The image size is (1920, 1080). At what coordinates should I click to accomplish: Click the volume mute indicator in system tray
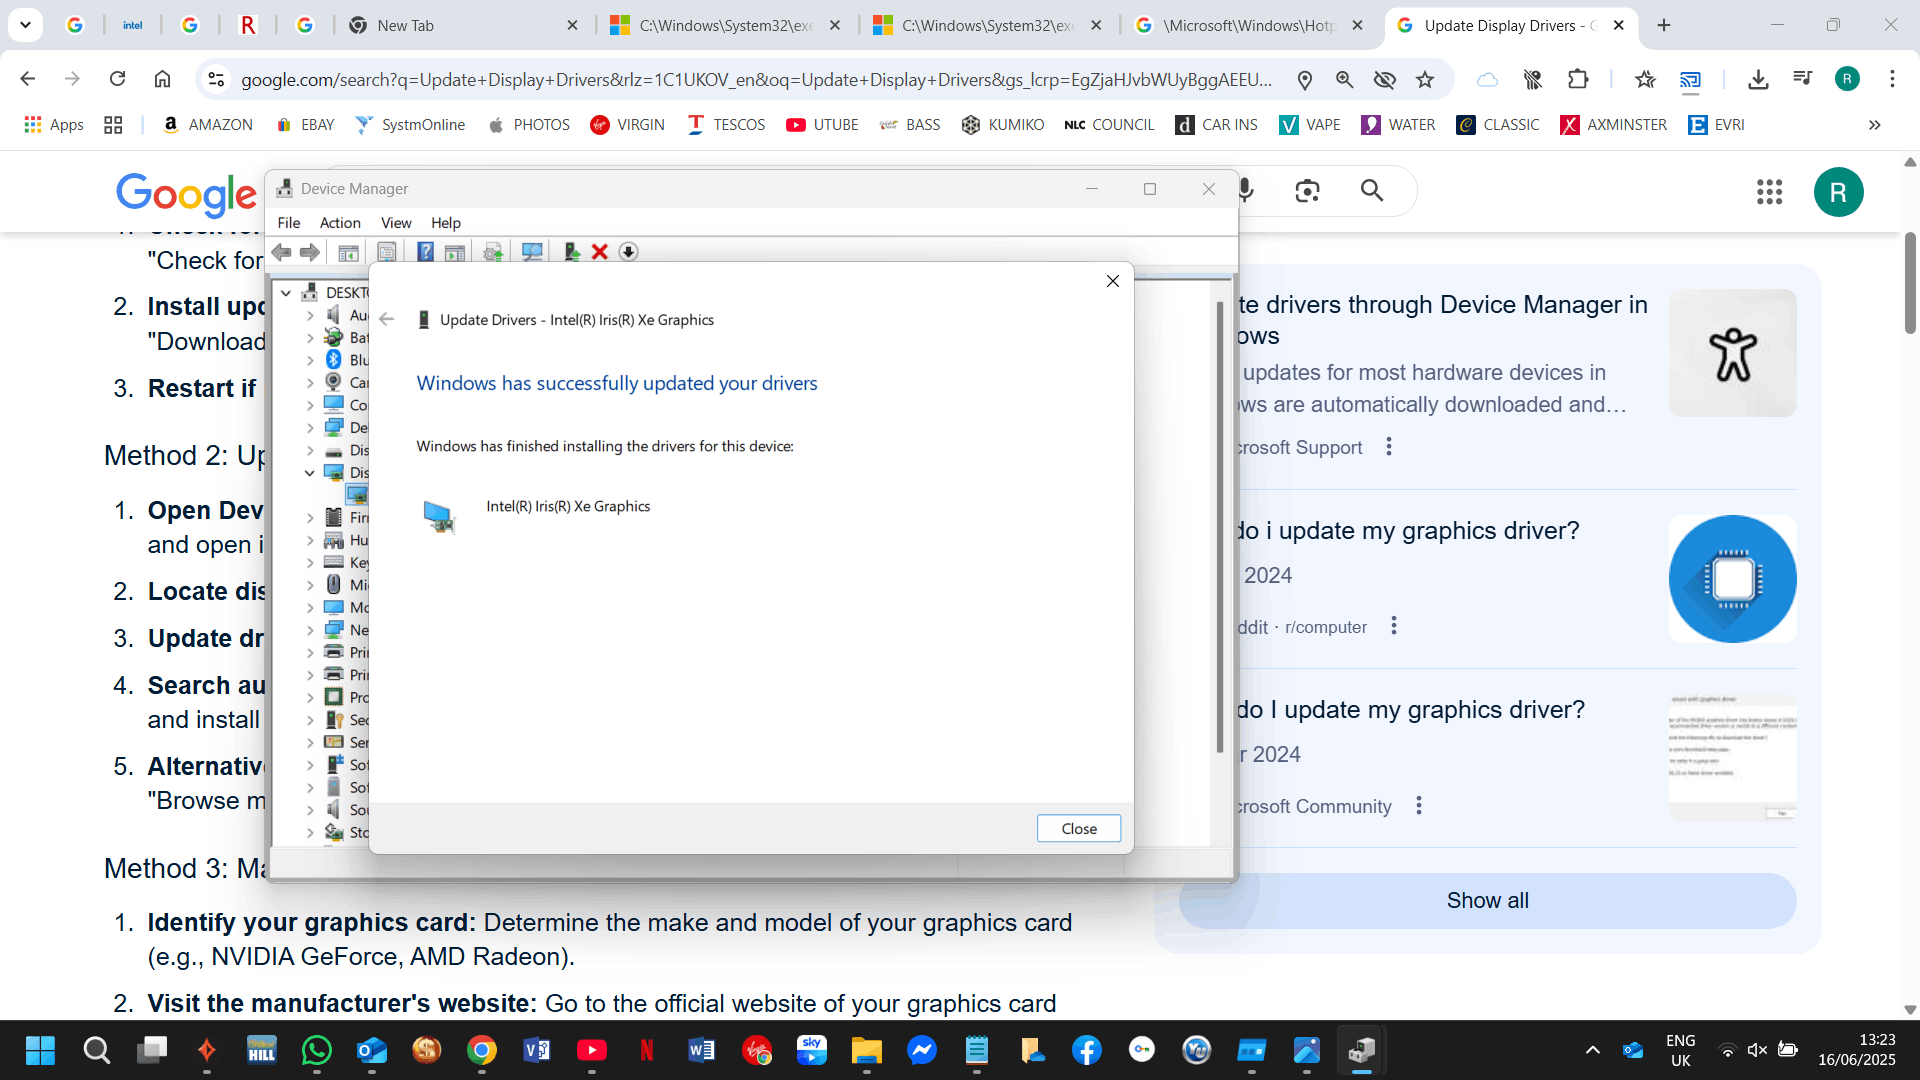(1758, 1050)
